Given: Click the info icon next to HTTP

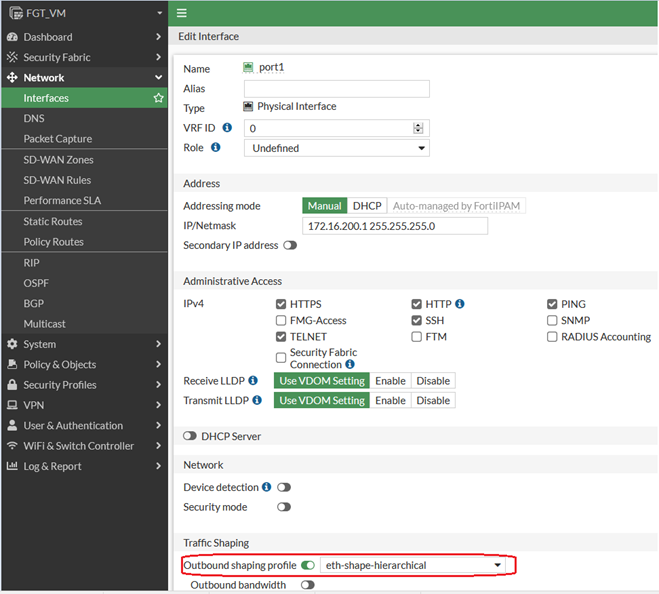Looking at the screenshot, I should click(460, 304).
